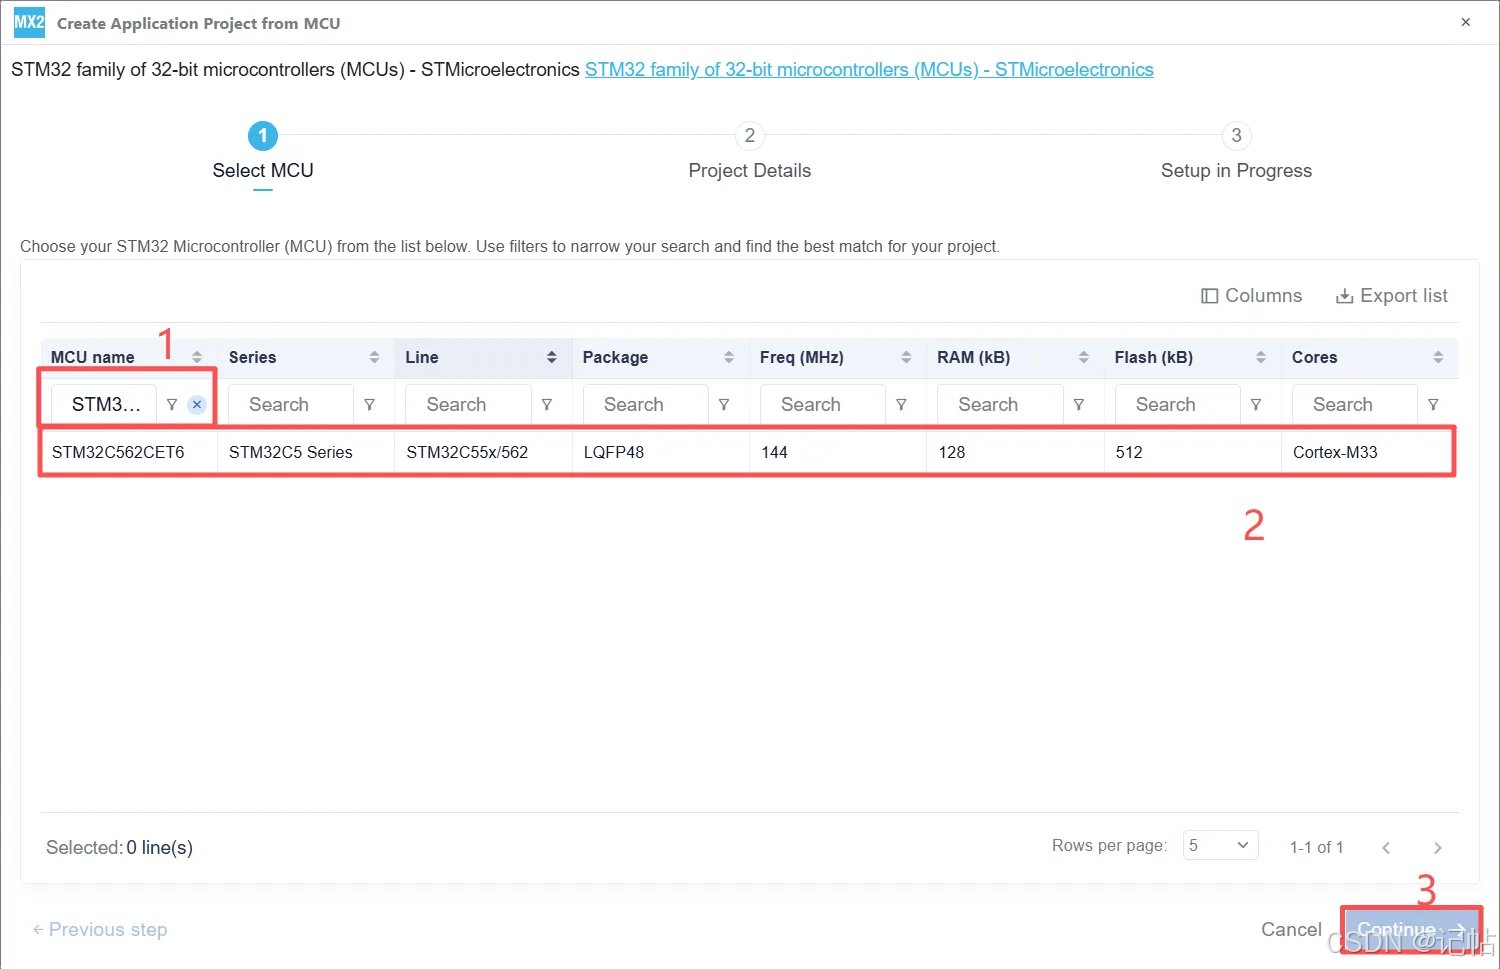Close the Create Application Project dialog
The width and height of the screenshot is (1500, 969).
pos(1465,22)
